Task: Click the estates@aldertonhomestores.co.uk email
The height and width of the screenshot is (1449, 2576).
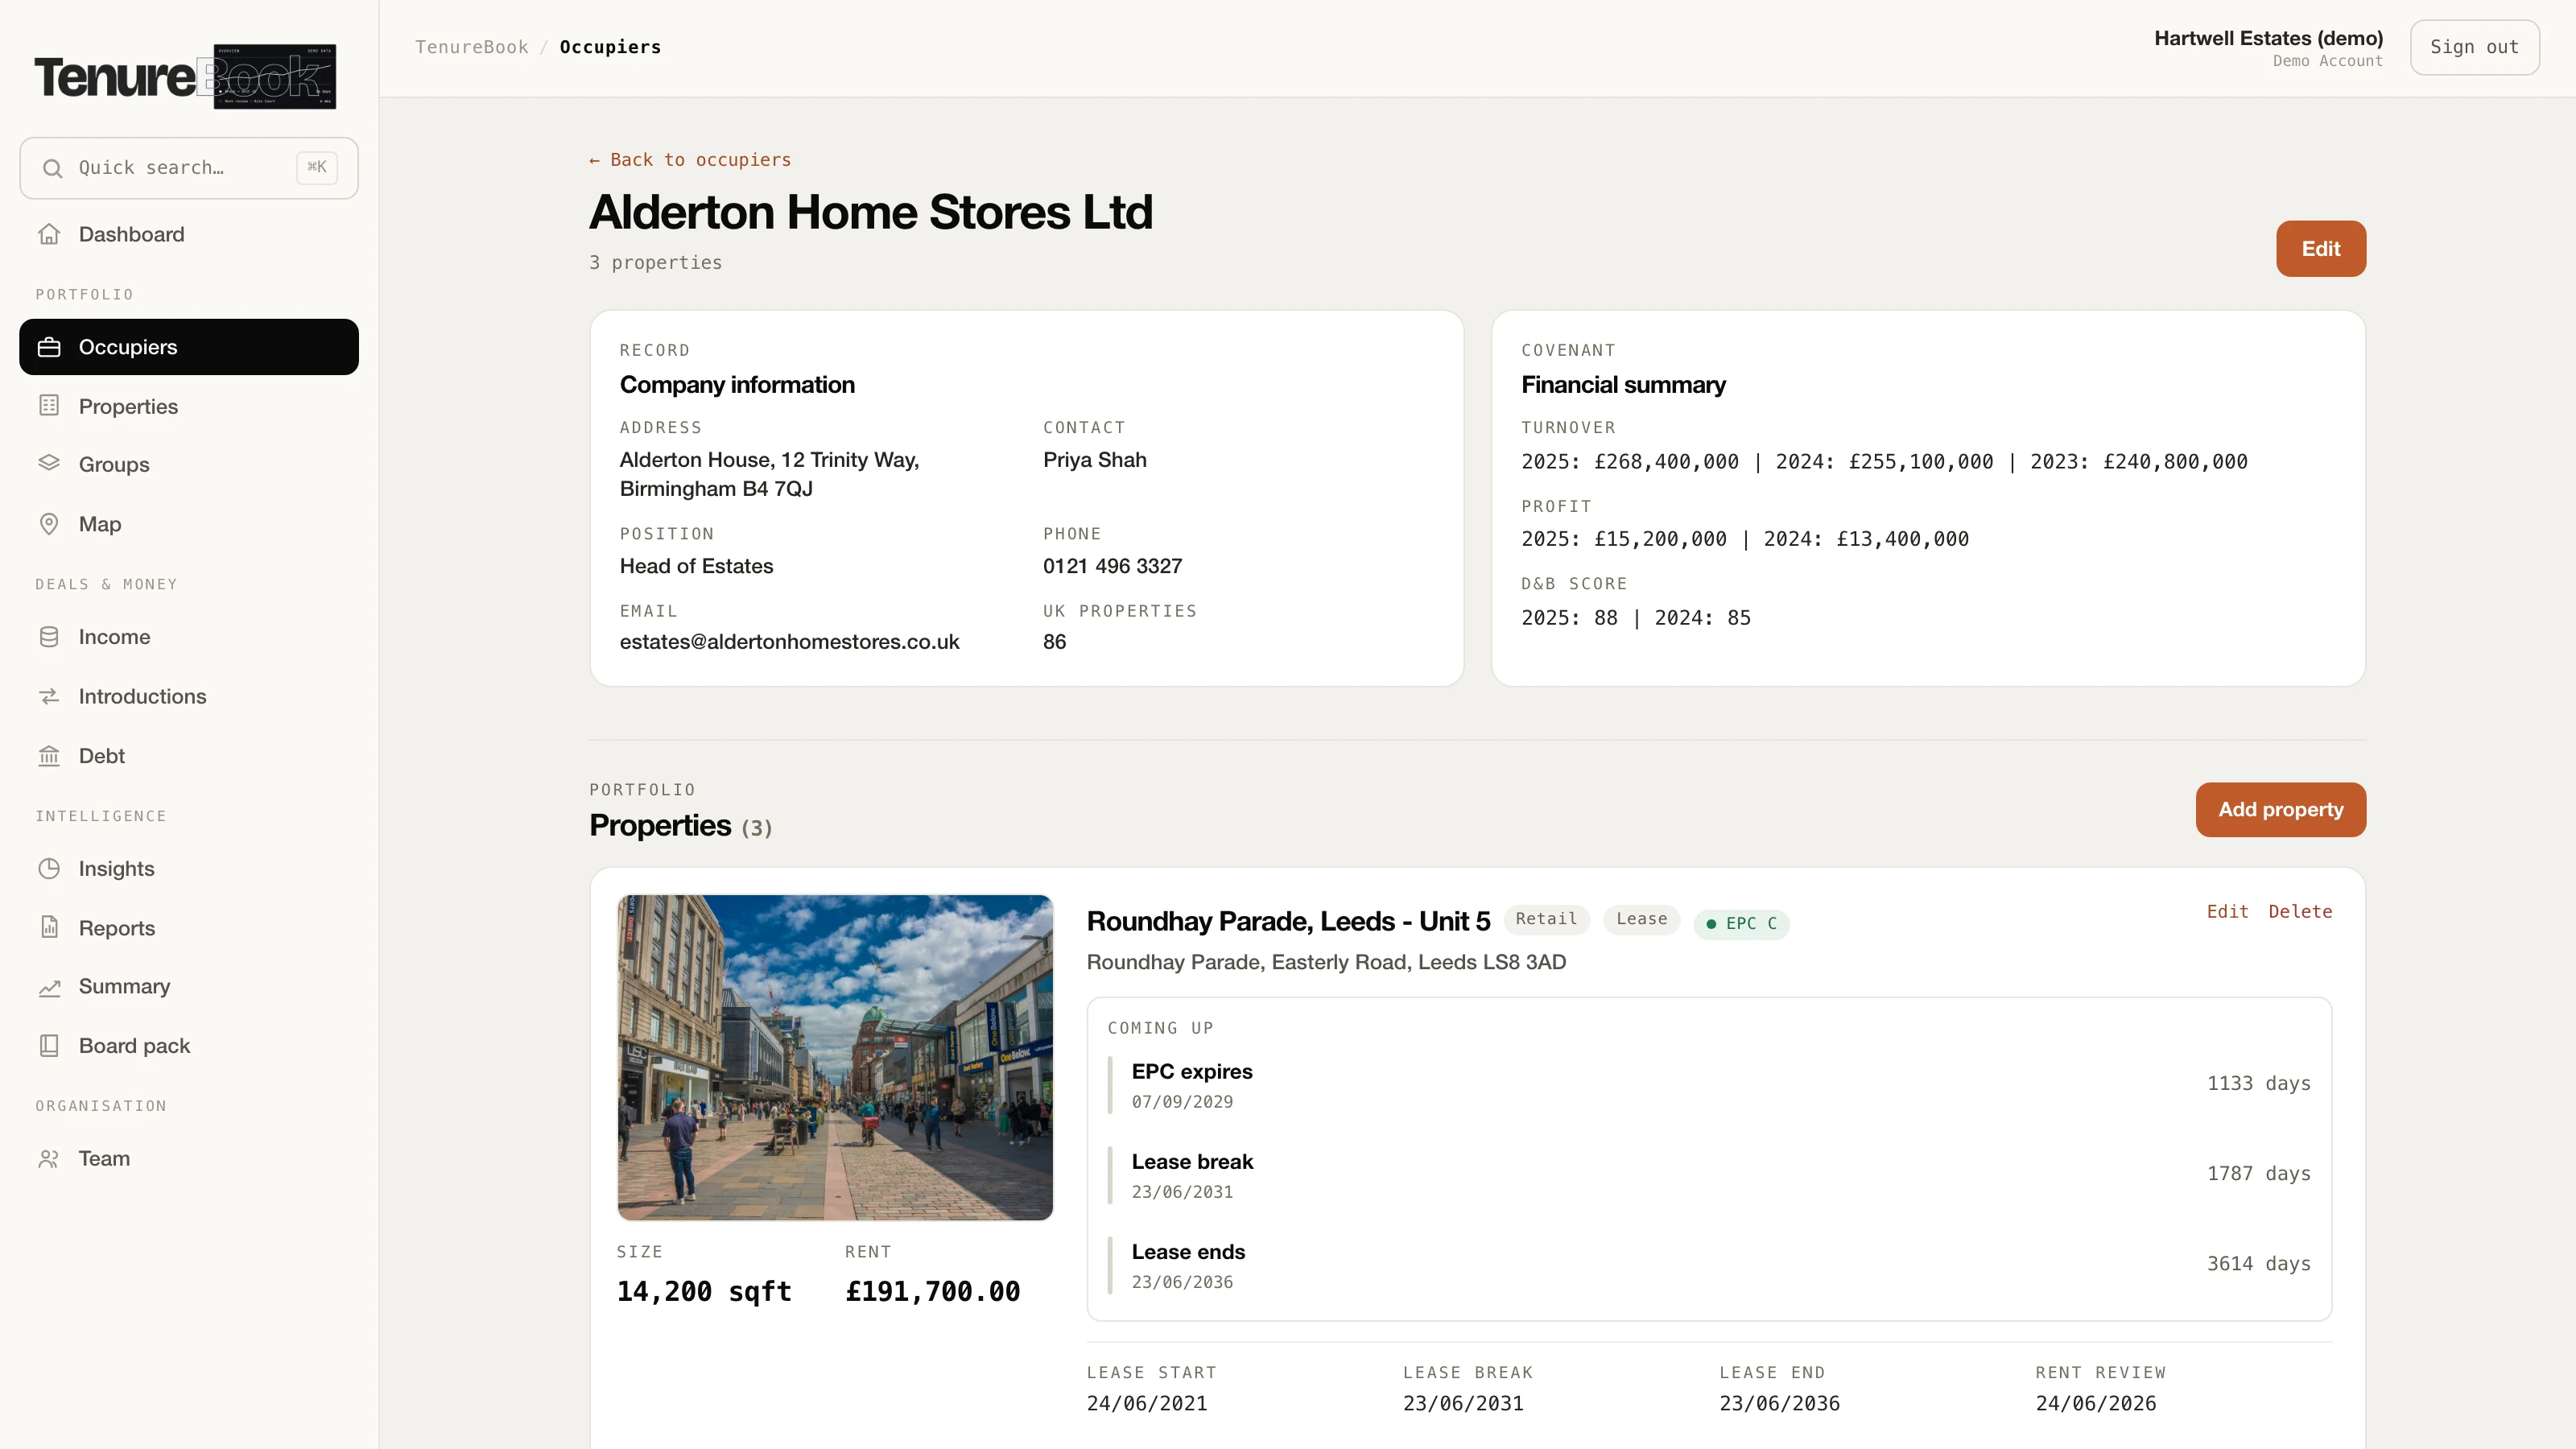Action: [x=789, y=642]
